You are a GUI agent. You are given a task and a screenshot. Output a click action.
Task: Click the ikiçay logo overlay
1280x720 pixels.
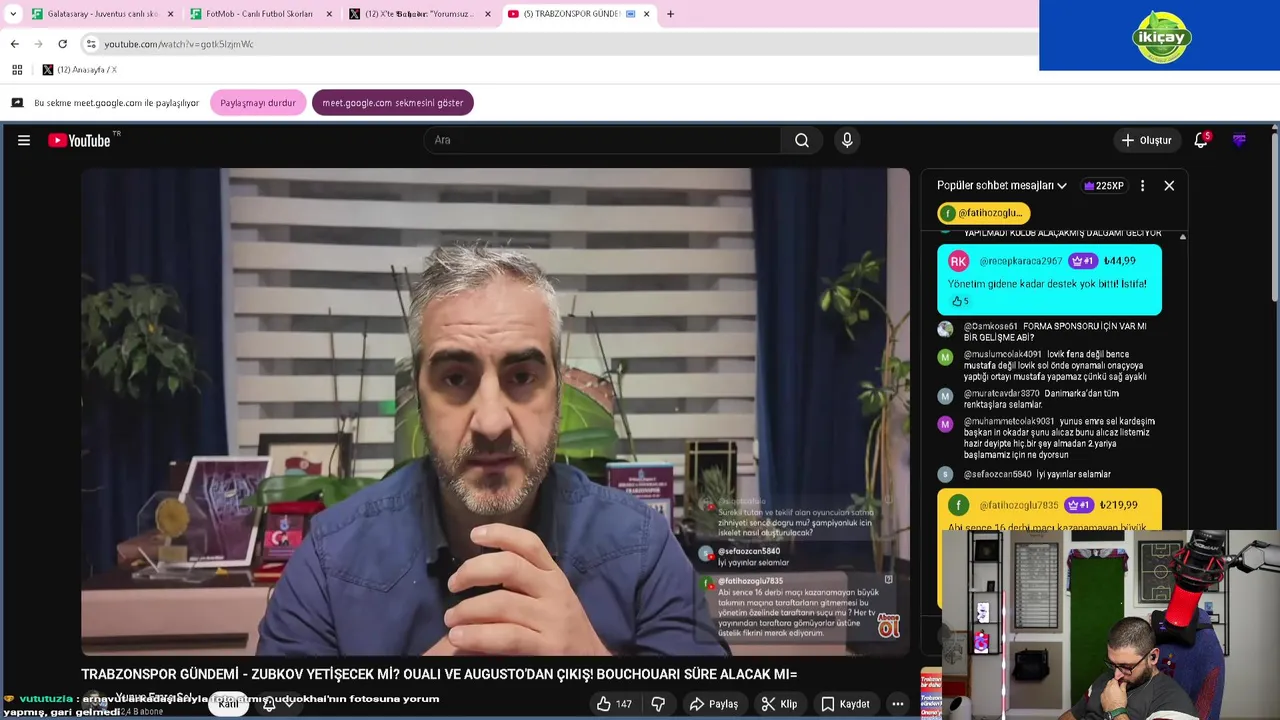(1160, 36)
